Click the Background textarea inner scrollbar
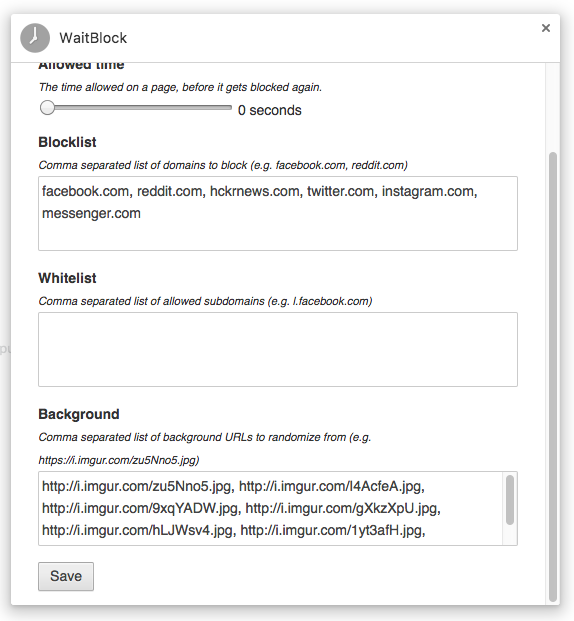The height and width of the screenshot is (621, 574). coord(510,500)
